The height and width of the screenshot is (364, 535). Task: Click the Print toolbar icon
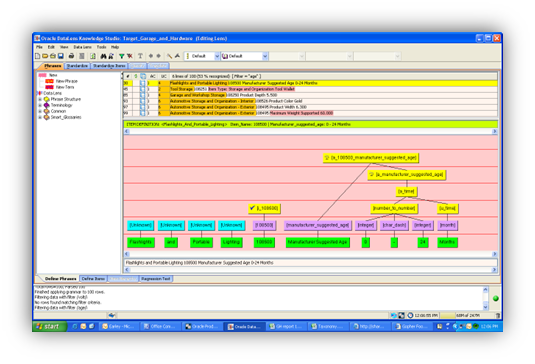point(71,56)
